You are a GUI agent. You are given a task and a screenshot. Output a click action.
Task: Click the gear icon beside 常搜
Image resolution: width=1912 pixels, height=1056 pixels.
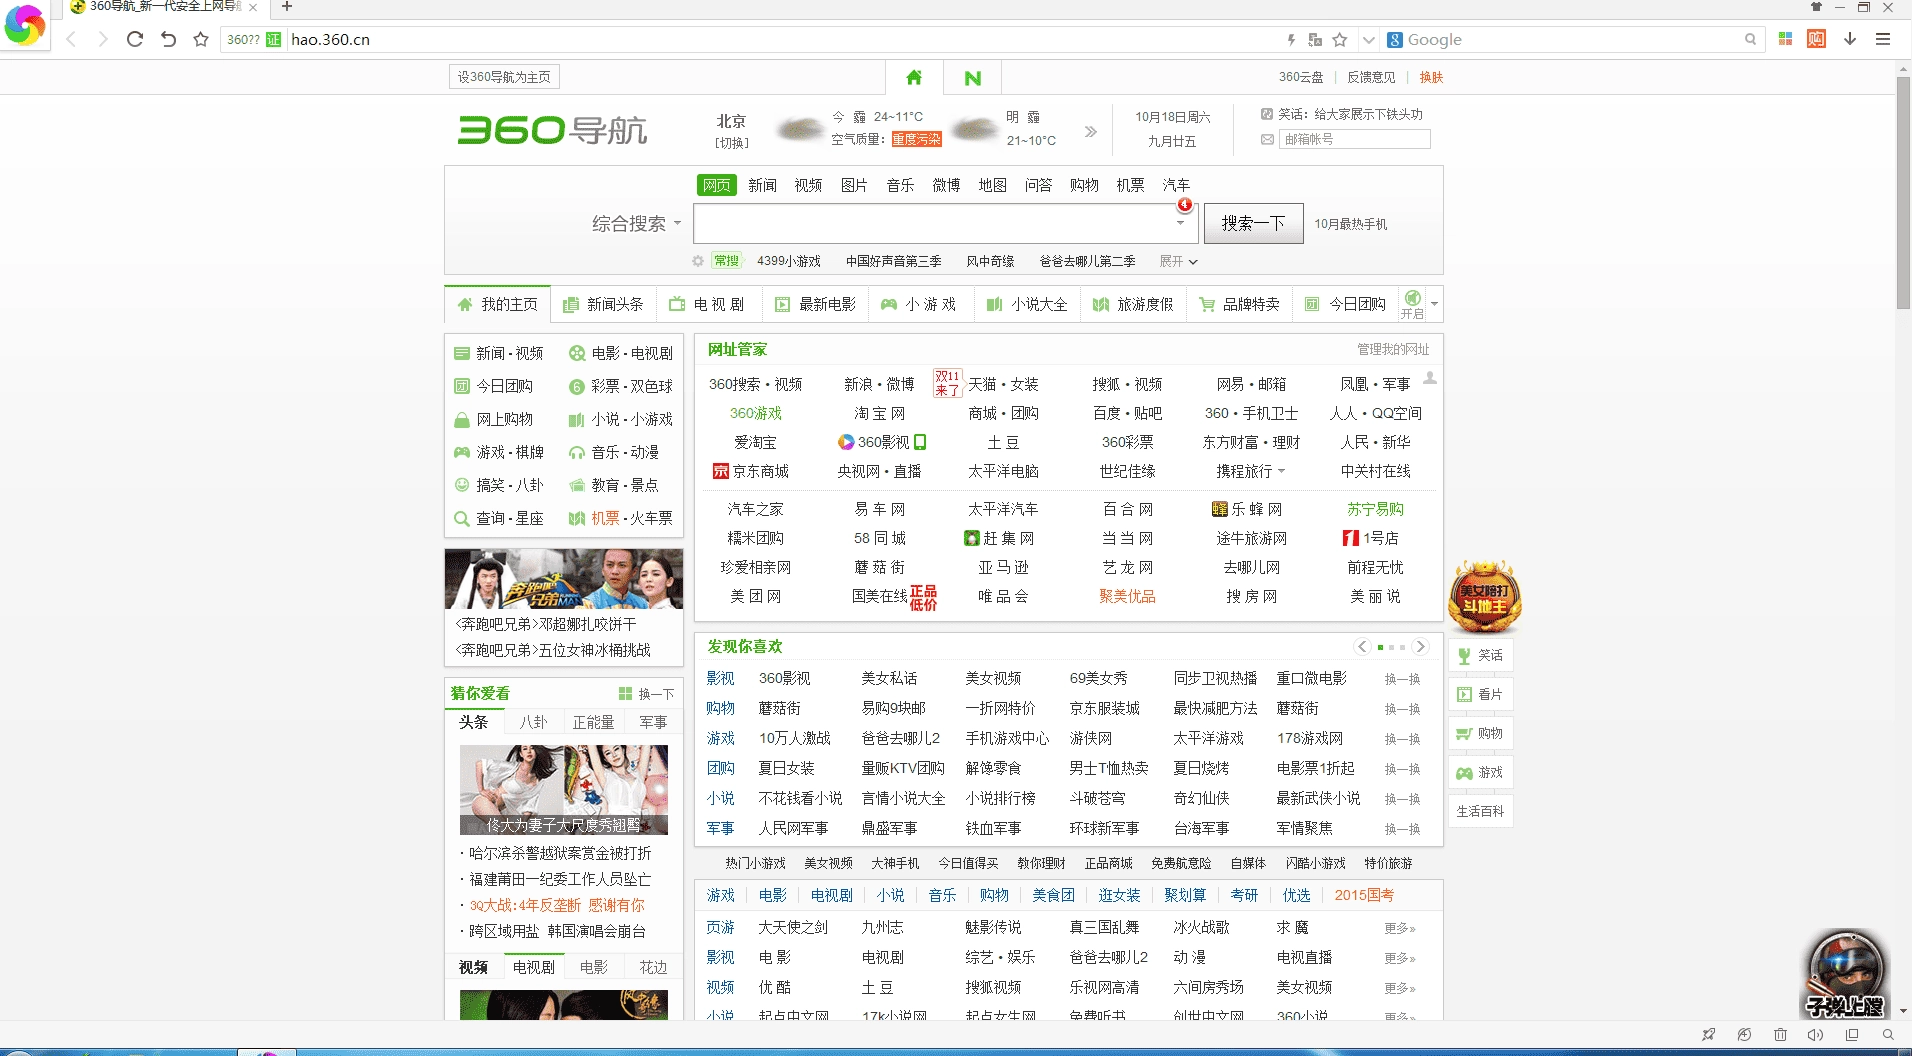click(x=698, y=261)
